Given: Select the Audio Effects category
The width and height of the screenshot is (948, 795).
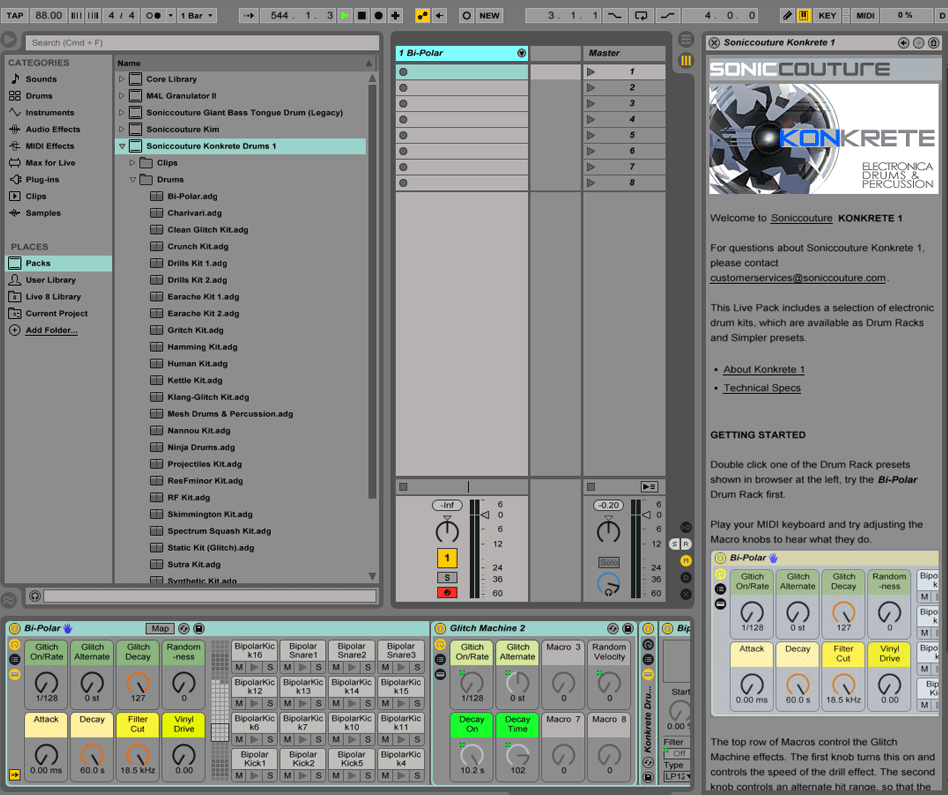Looking at the screenshot, I should coord(53,129).
